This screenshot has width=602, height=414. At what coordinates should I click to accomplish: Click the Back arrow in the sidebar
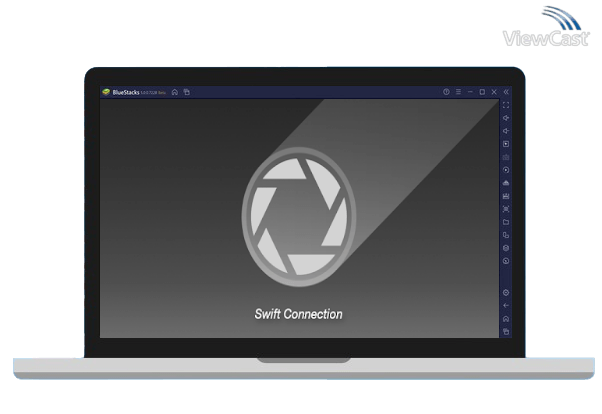[506, 306]
